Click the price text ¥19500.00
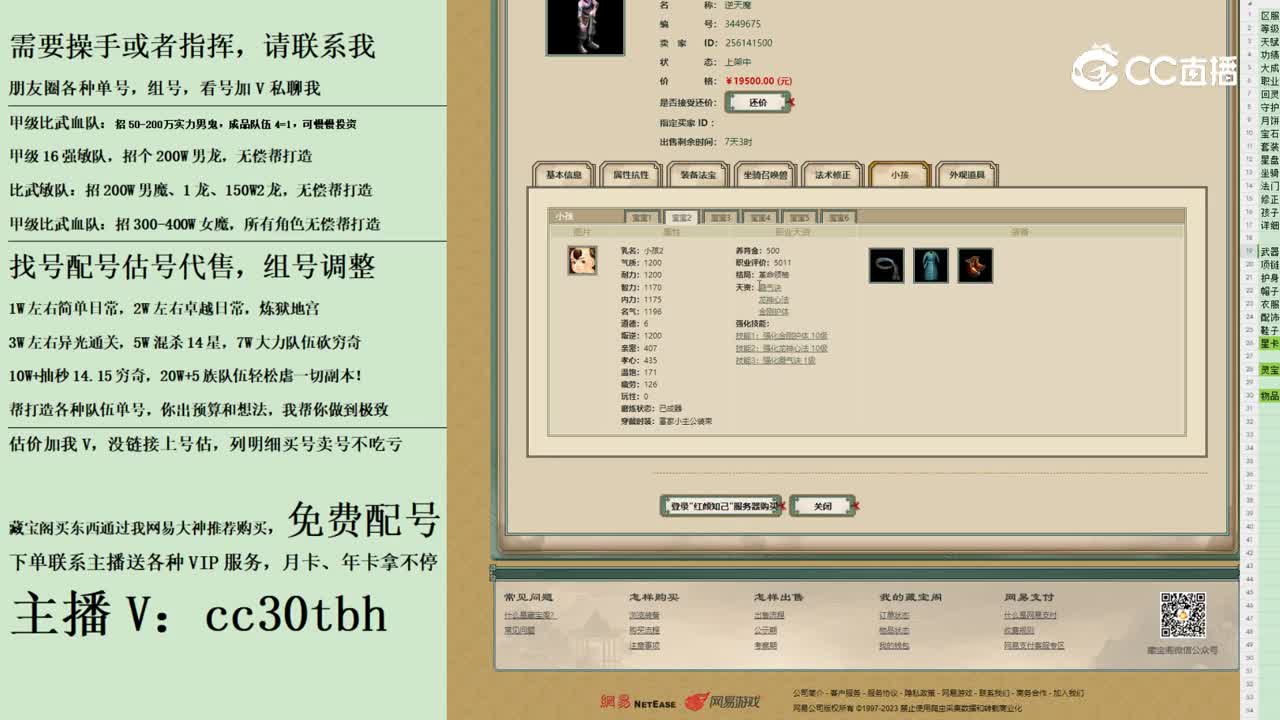Viewport: 1280px width, 720px height. click(x=758, y=81)
